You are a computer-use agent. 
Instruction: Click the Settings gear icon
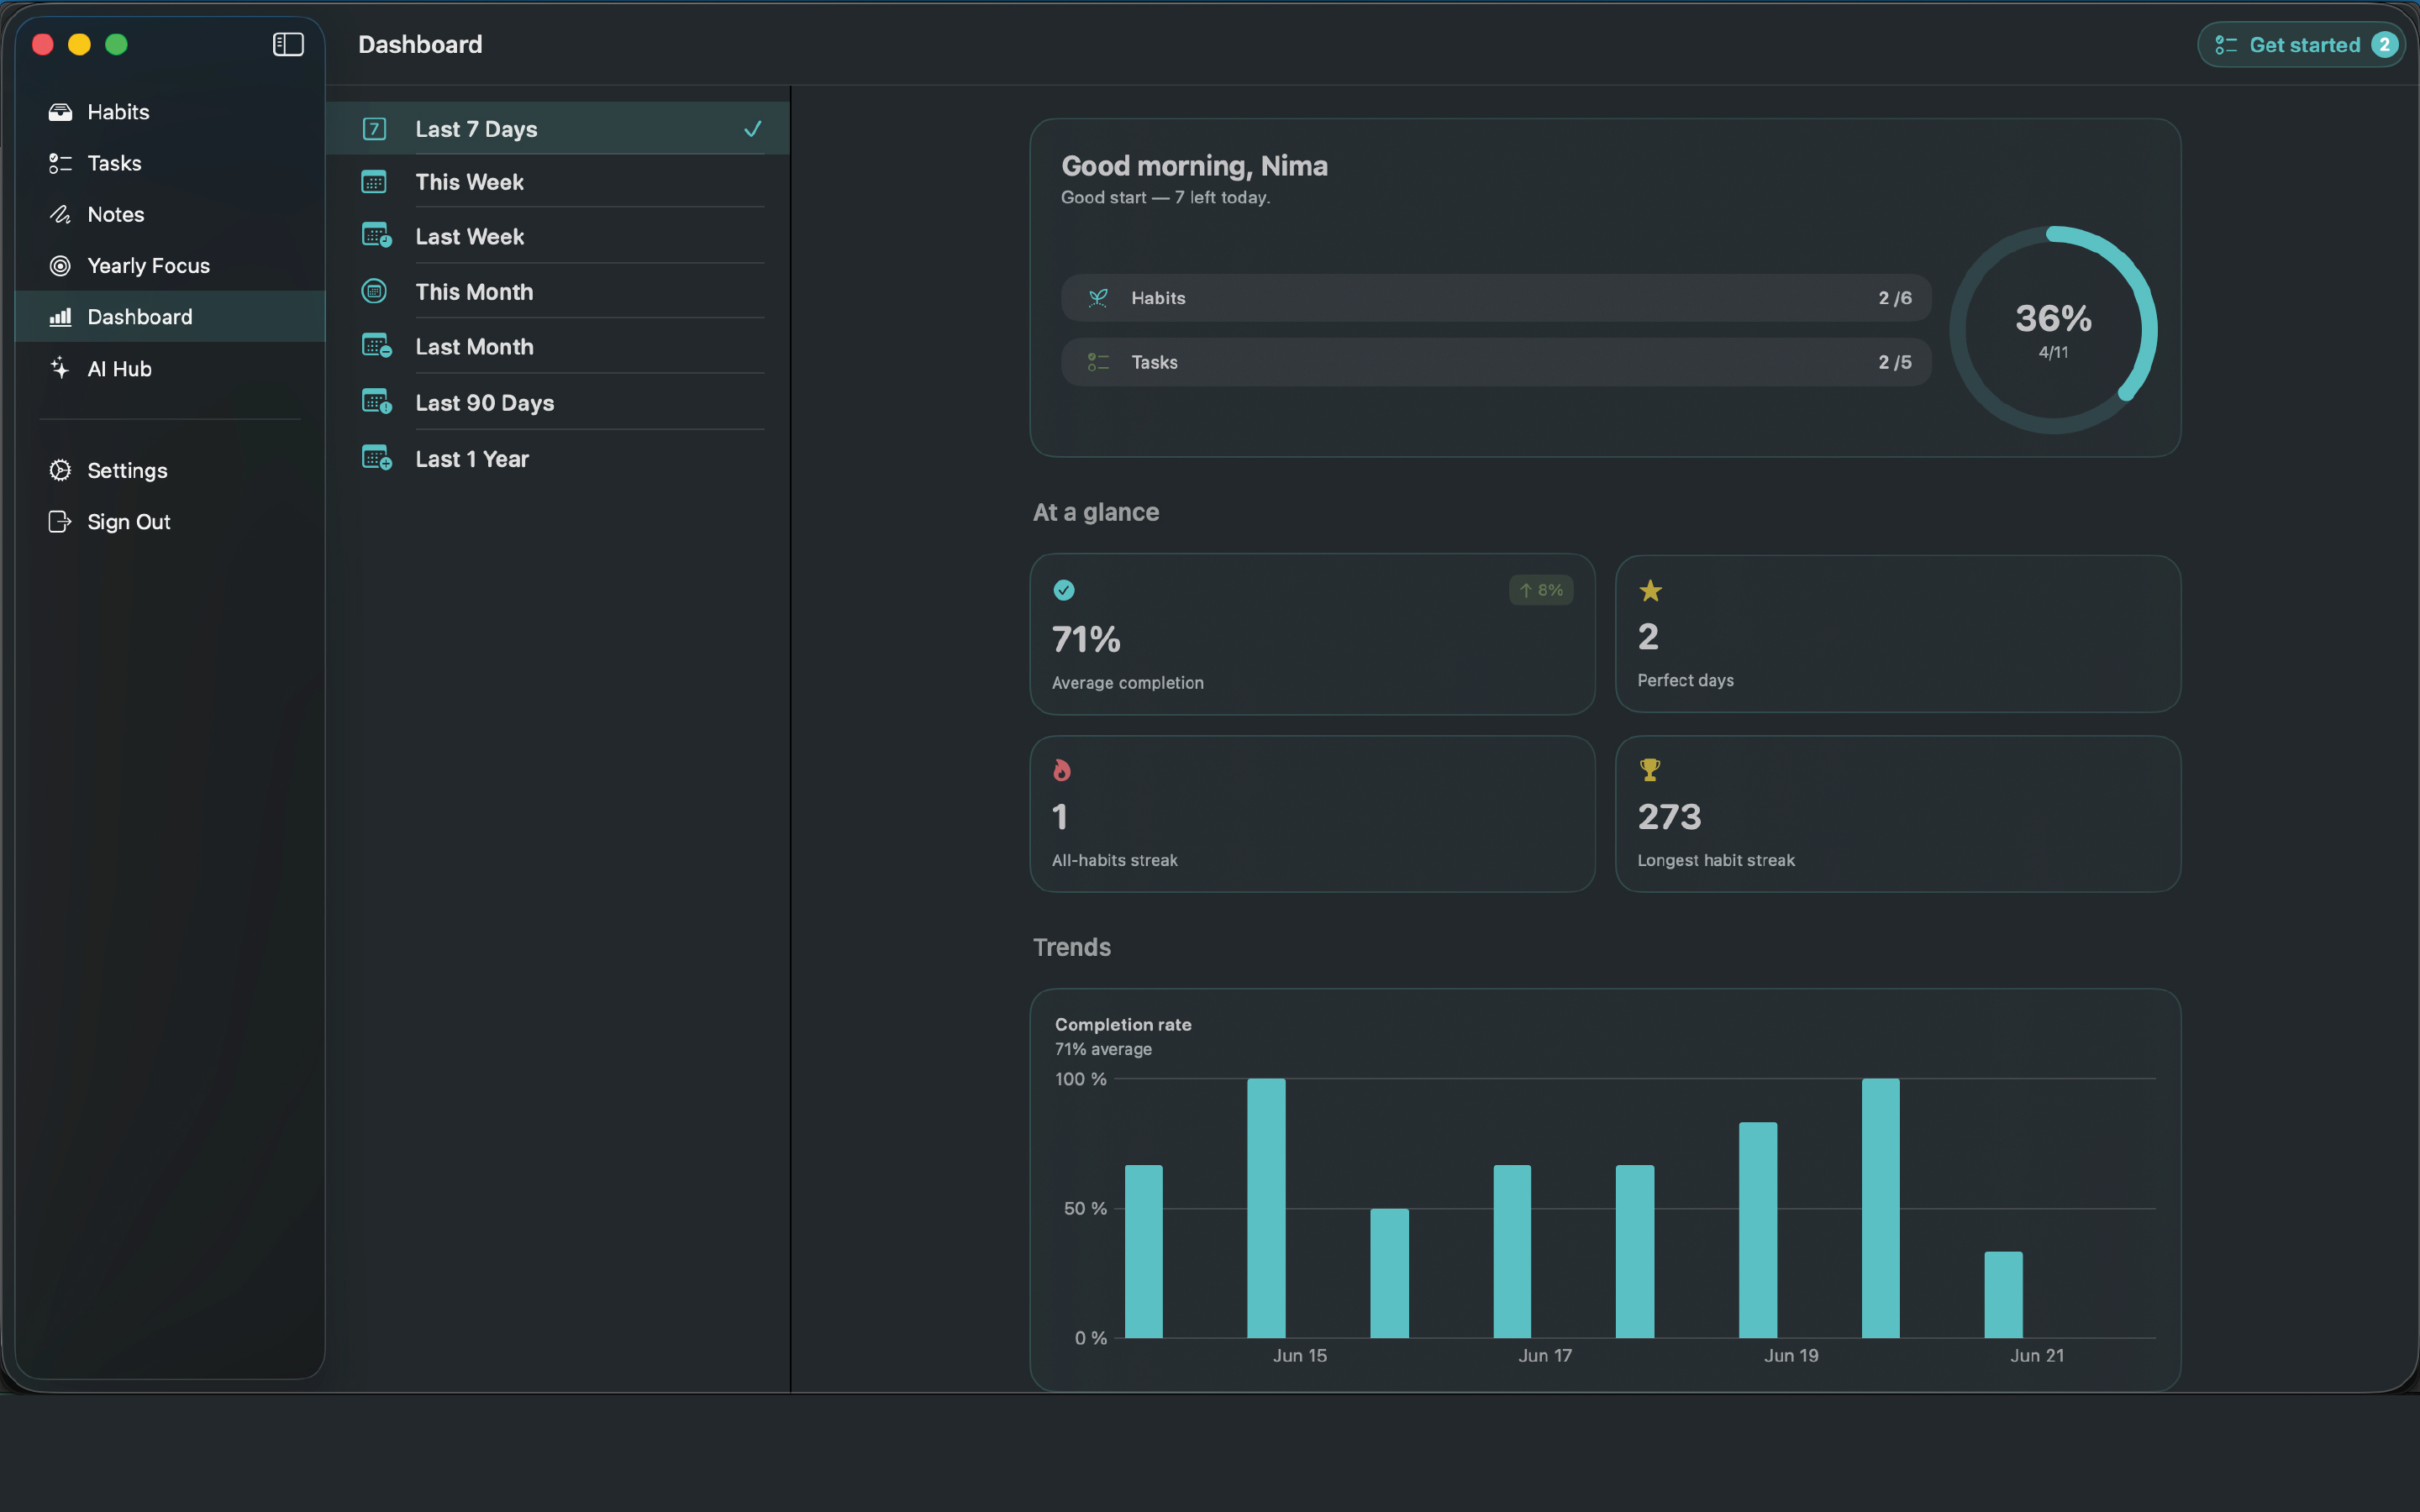pyautogui.click(x=60, y=470)
